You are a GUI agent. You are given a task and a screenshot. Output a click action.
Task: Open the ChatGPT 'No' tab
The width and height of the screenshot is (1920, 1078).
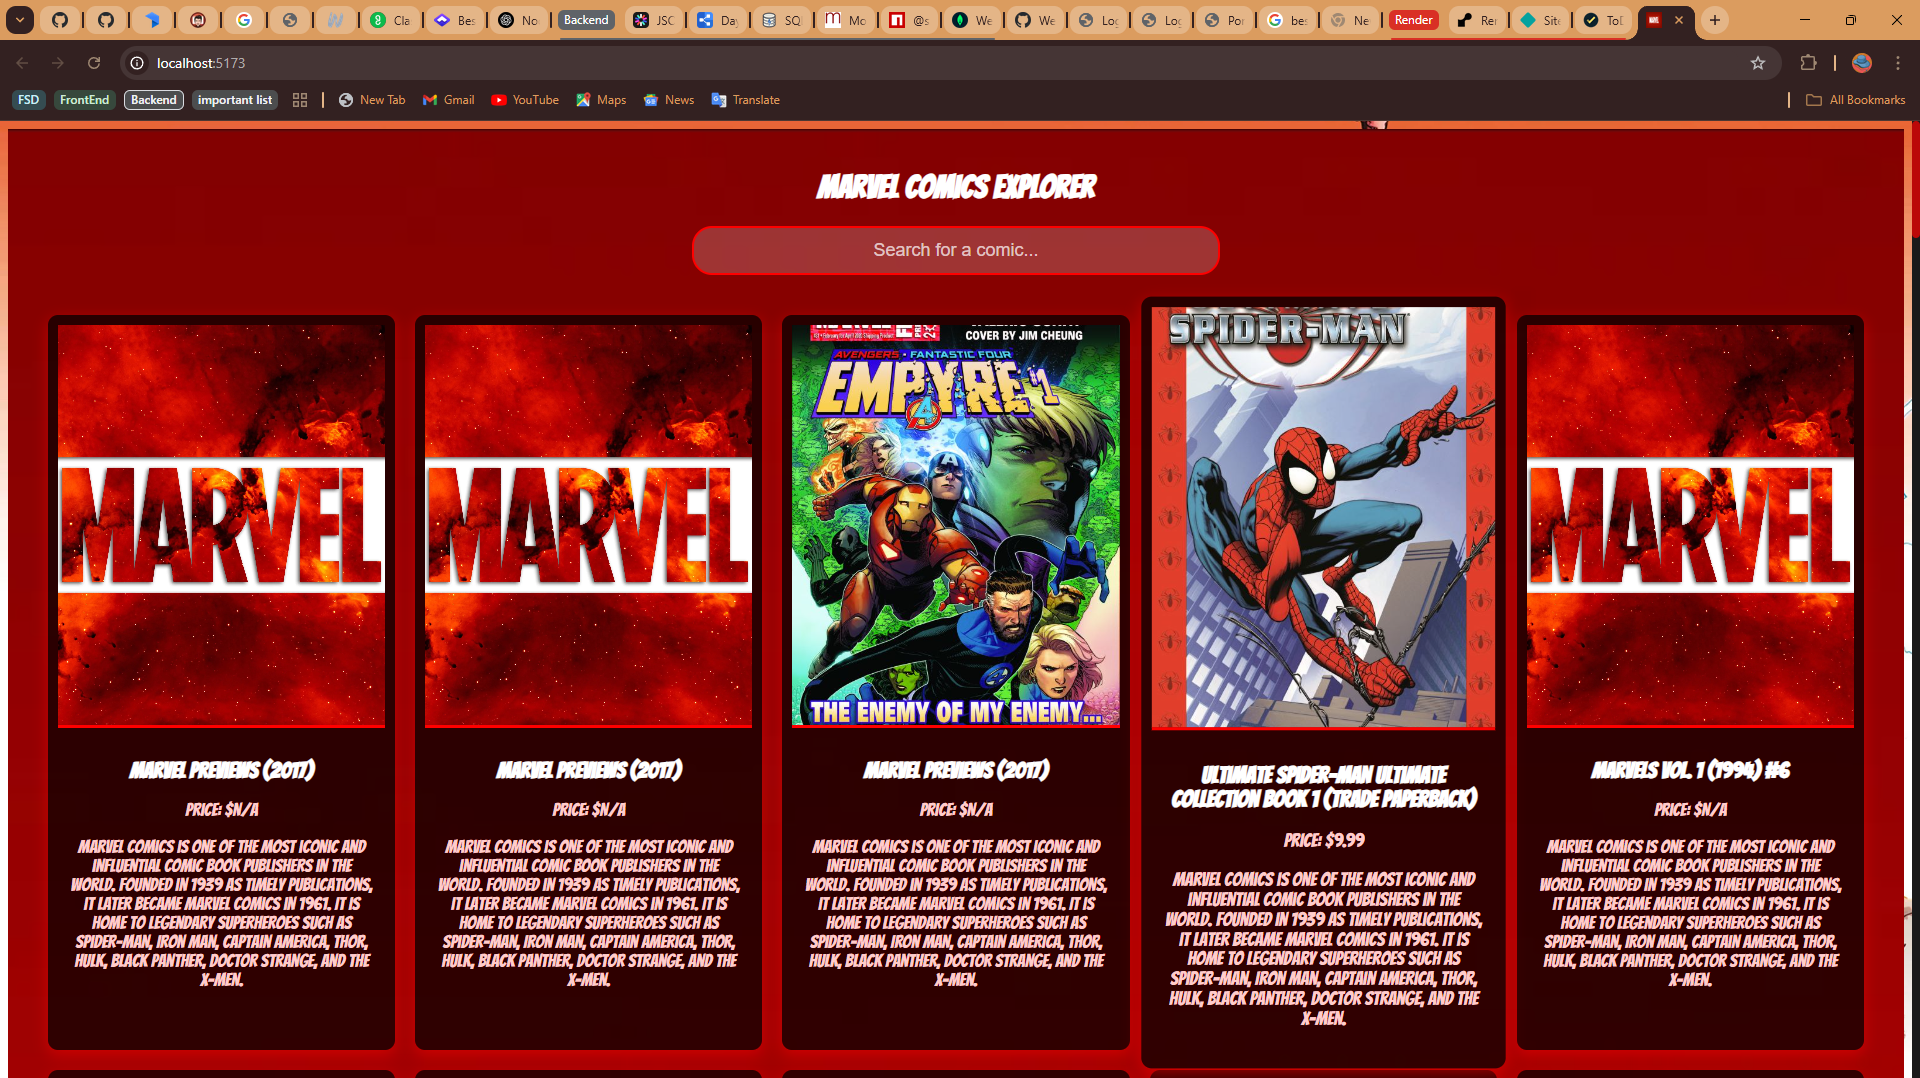tap(518, 20)
